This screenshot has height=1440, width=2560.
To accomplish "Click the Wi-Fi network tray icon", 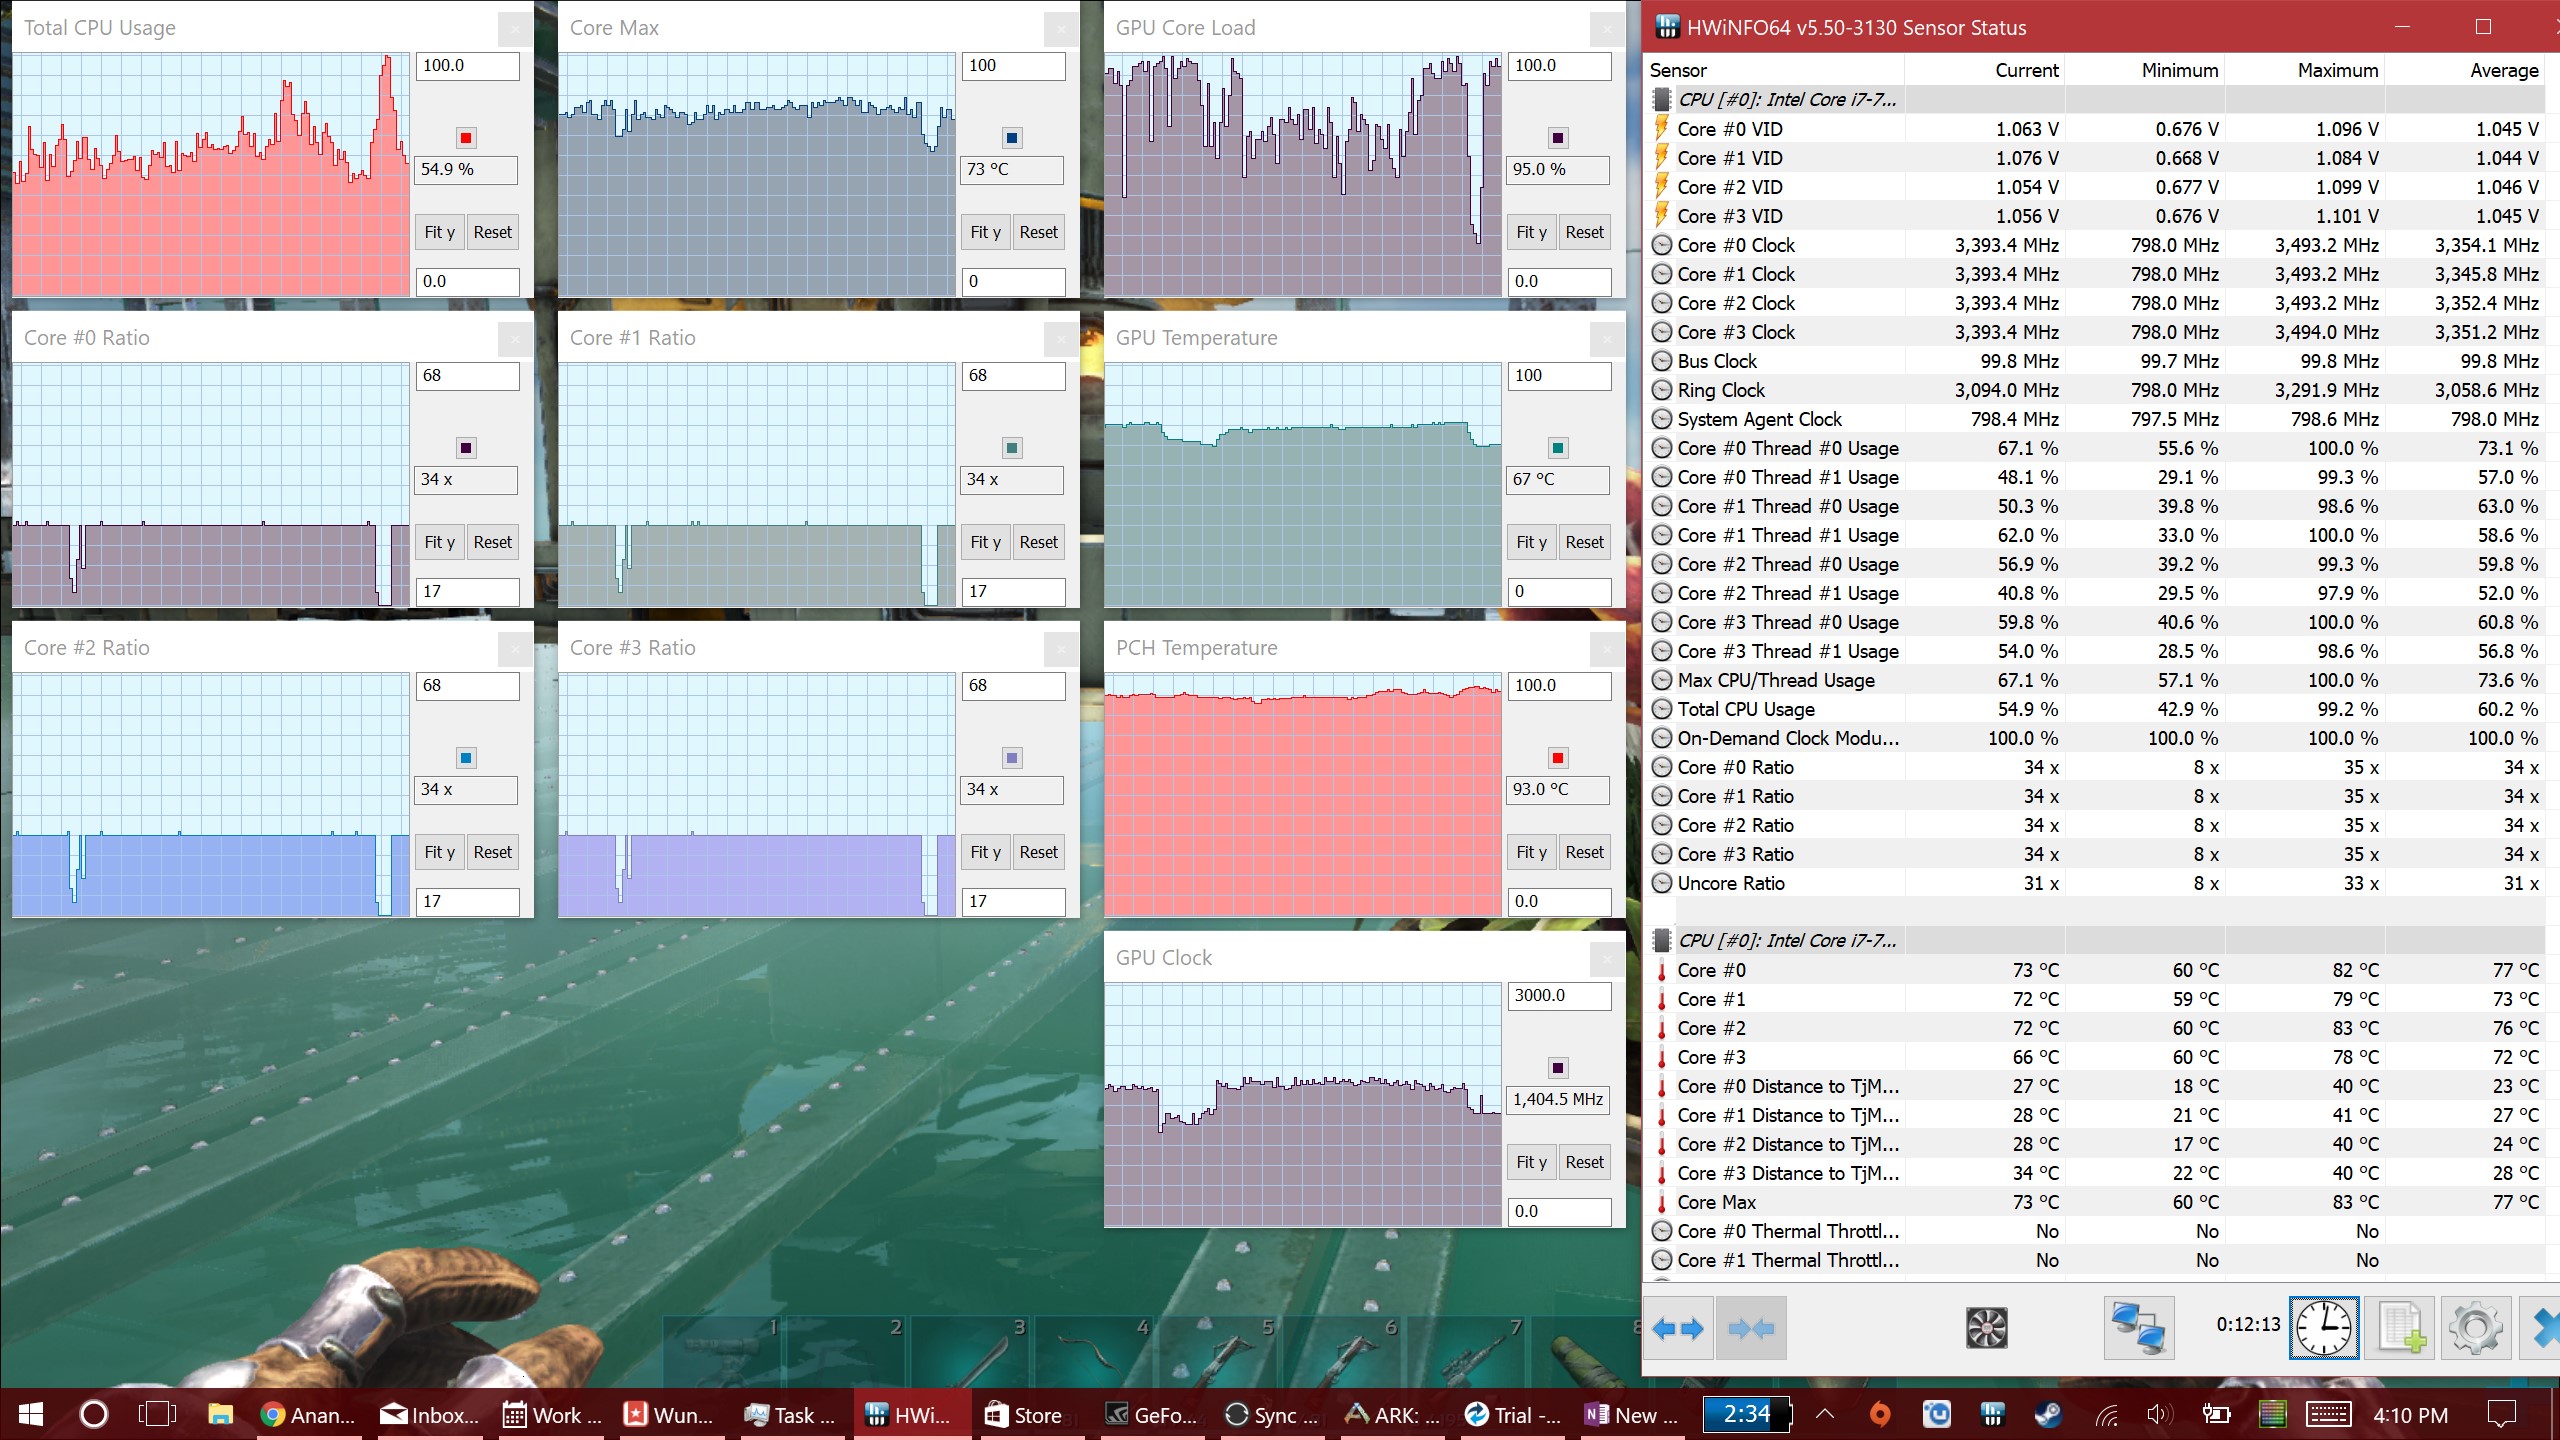I will pyautogui.click(x=2105, y=1414).
